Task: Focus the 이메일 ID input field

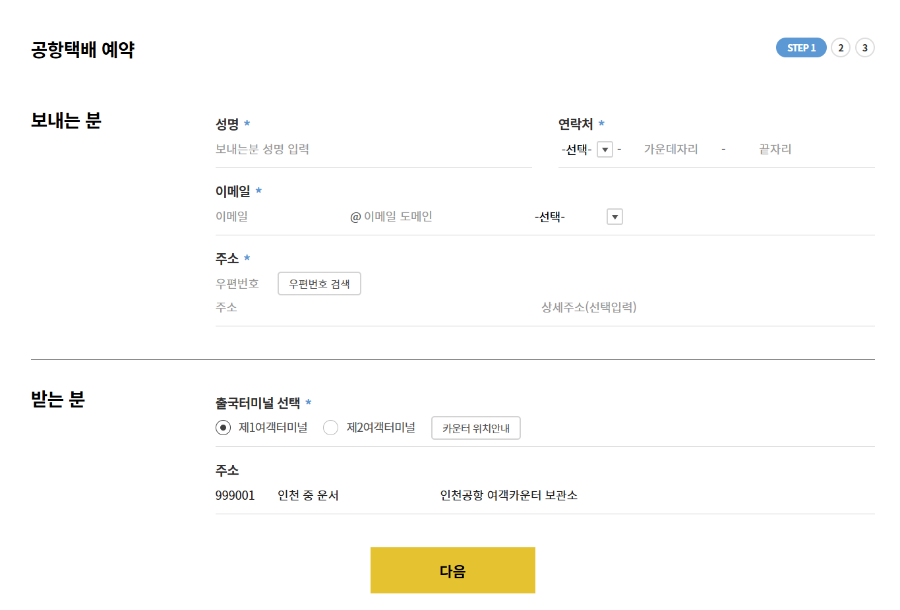Action: [280, 216]
